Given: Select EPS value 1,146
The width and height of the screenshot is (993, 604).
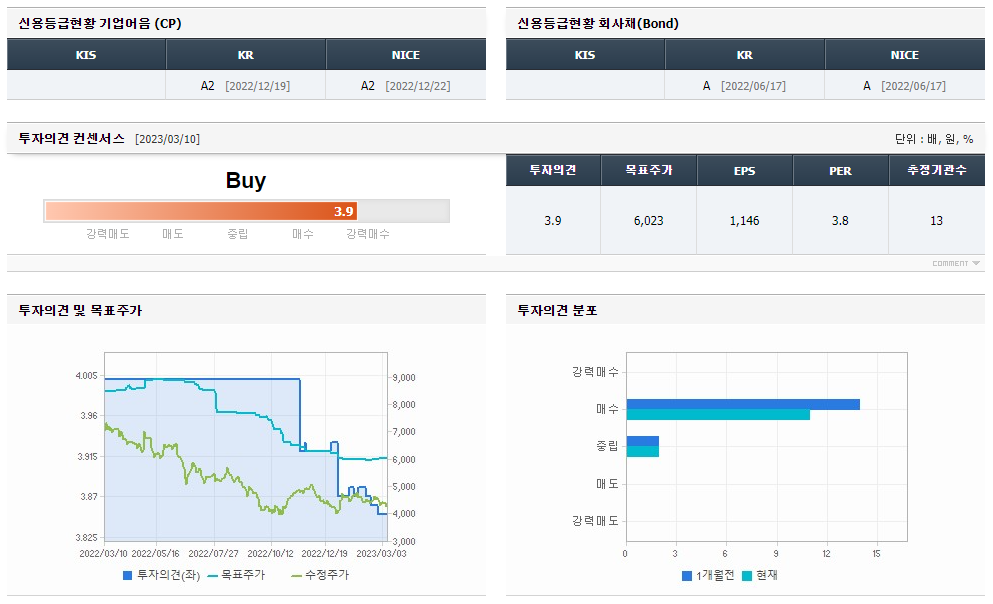Looking at the screenshot, I should click(x=744, y=220).
